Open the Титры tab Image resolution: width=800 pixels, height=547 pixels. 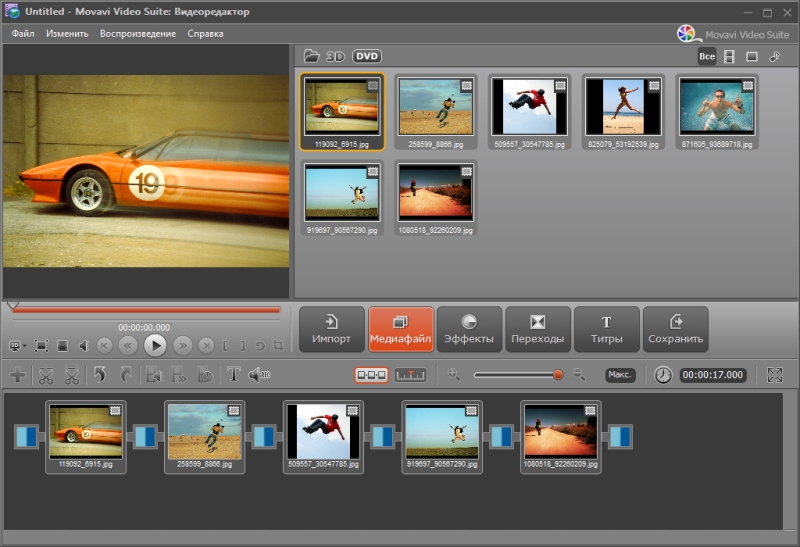pos(607,329)
